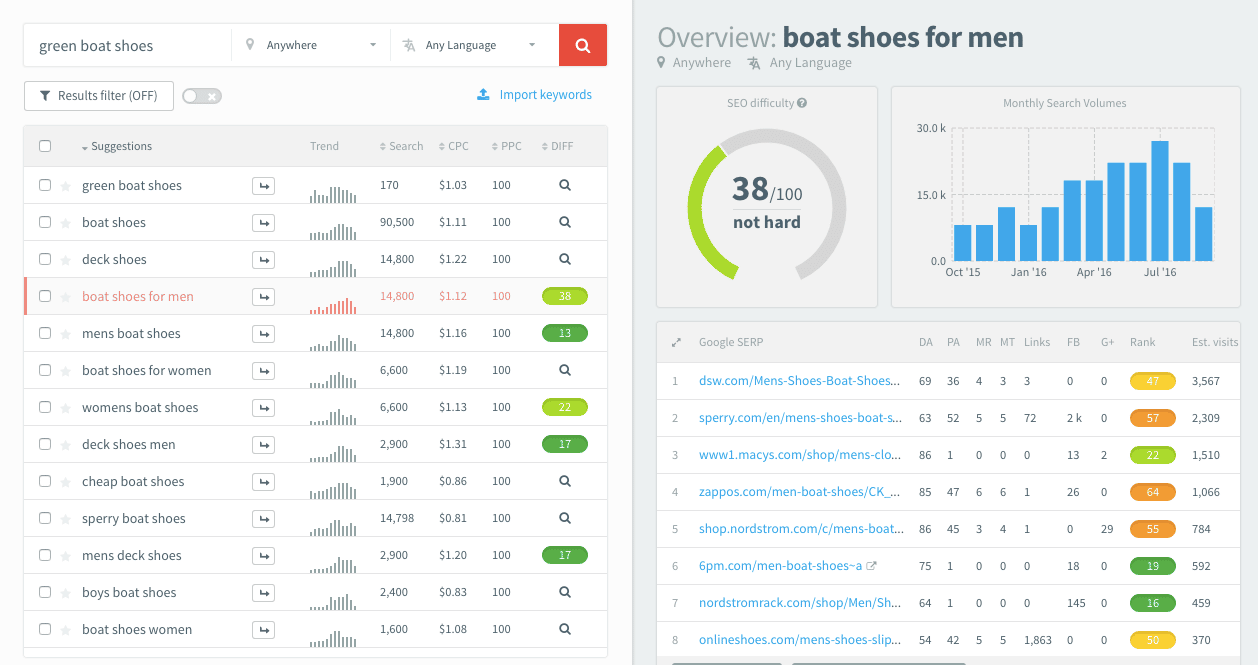Click the tallest bar in Monthly Search Volumes chart

(x=1160, y=200)
